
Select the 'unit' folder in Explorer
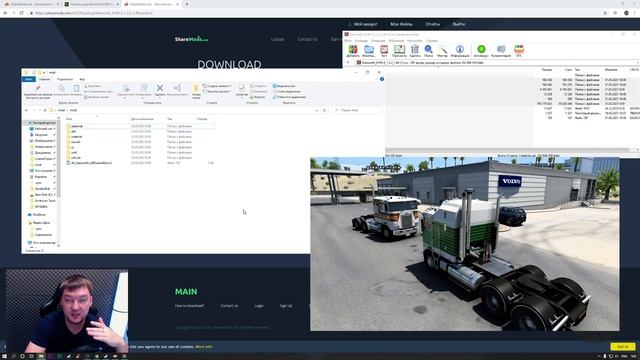pyautogui.click(x=74, y=152)
